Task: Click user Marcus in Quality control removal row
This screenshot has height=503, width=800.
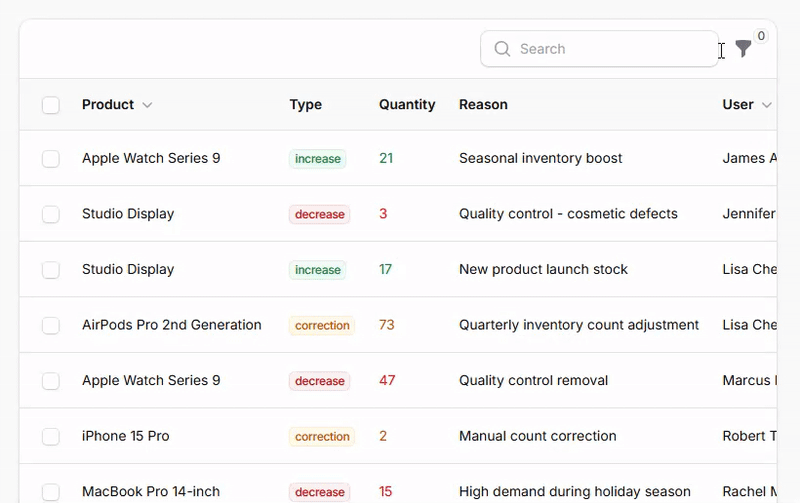Action: pos(749,381)
